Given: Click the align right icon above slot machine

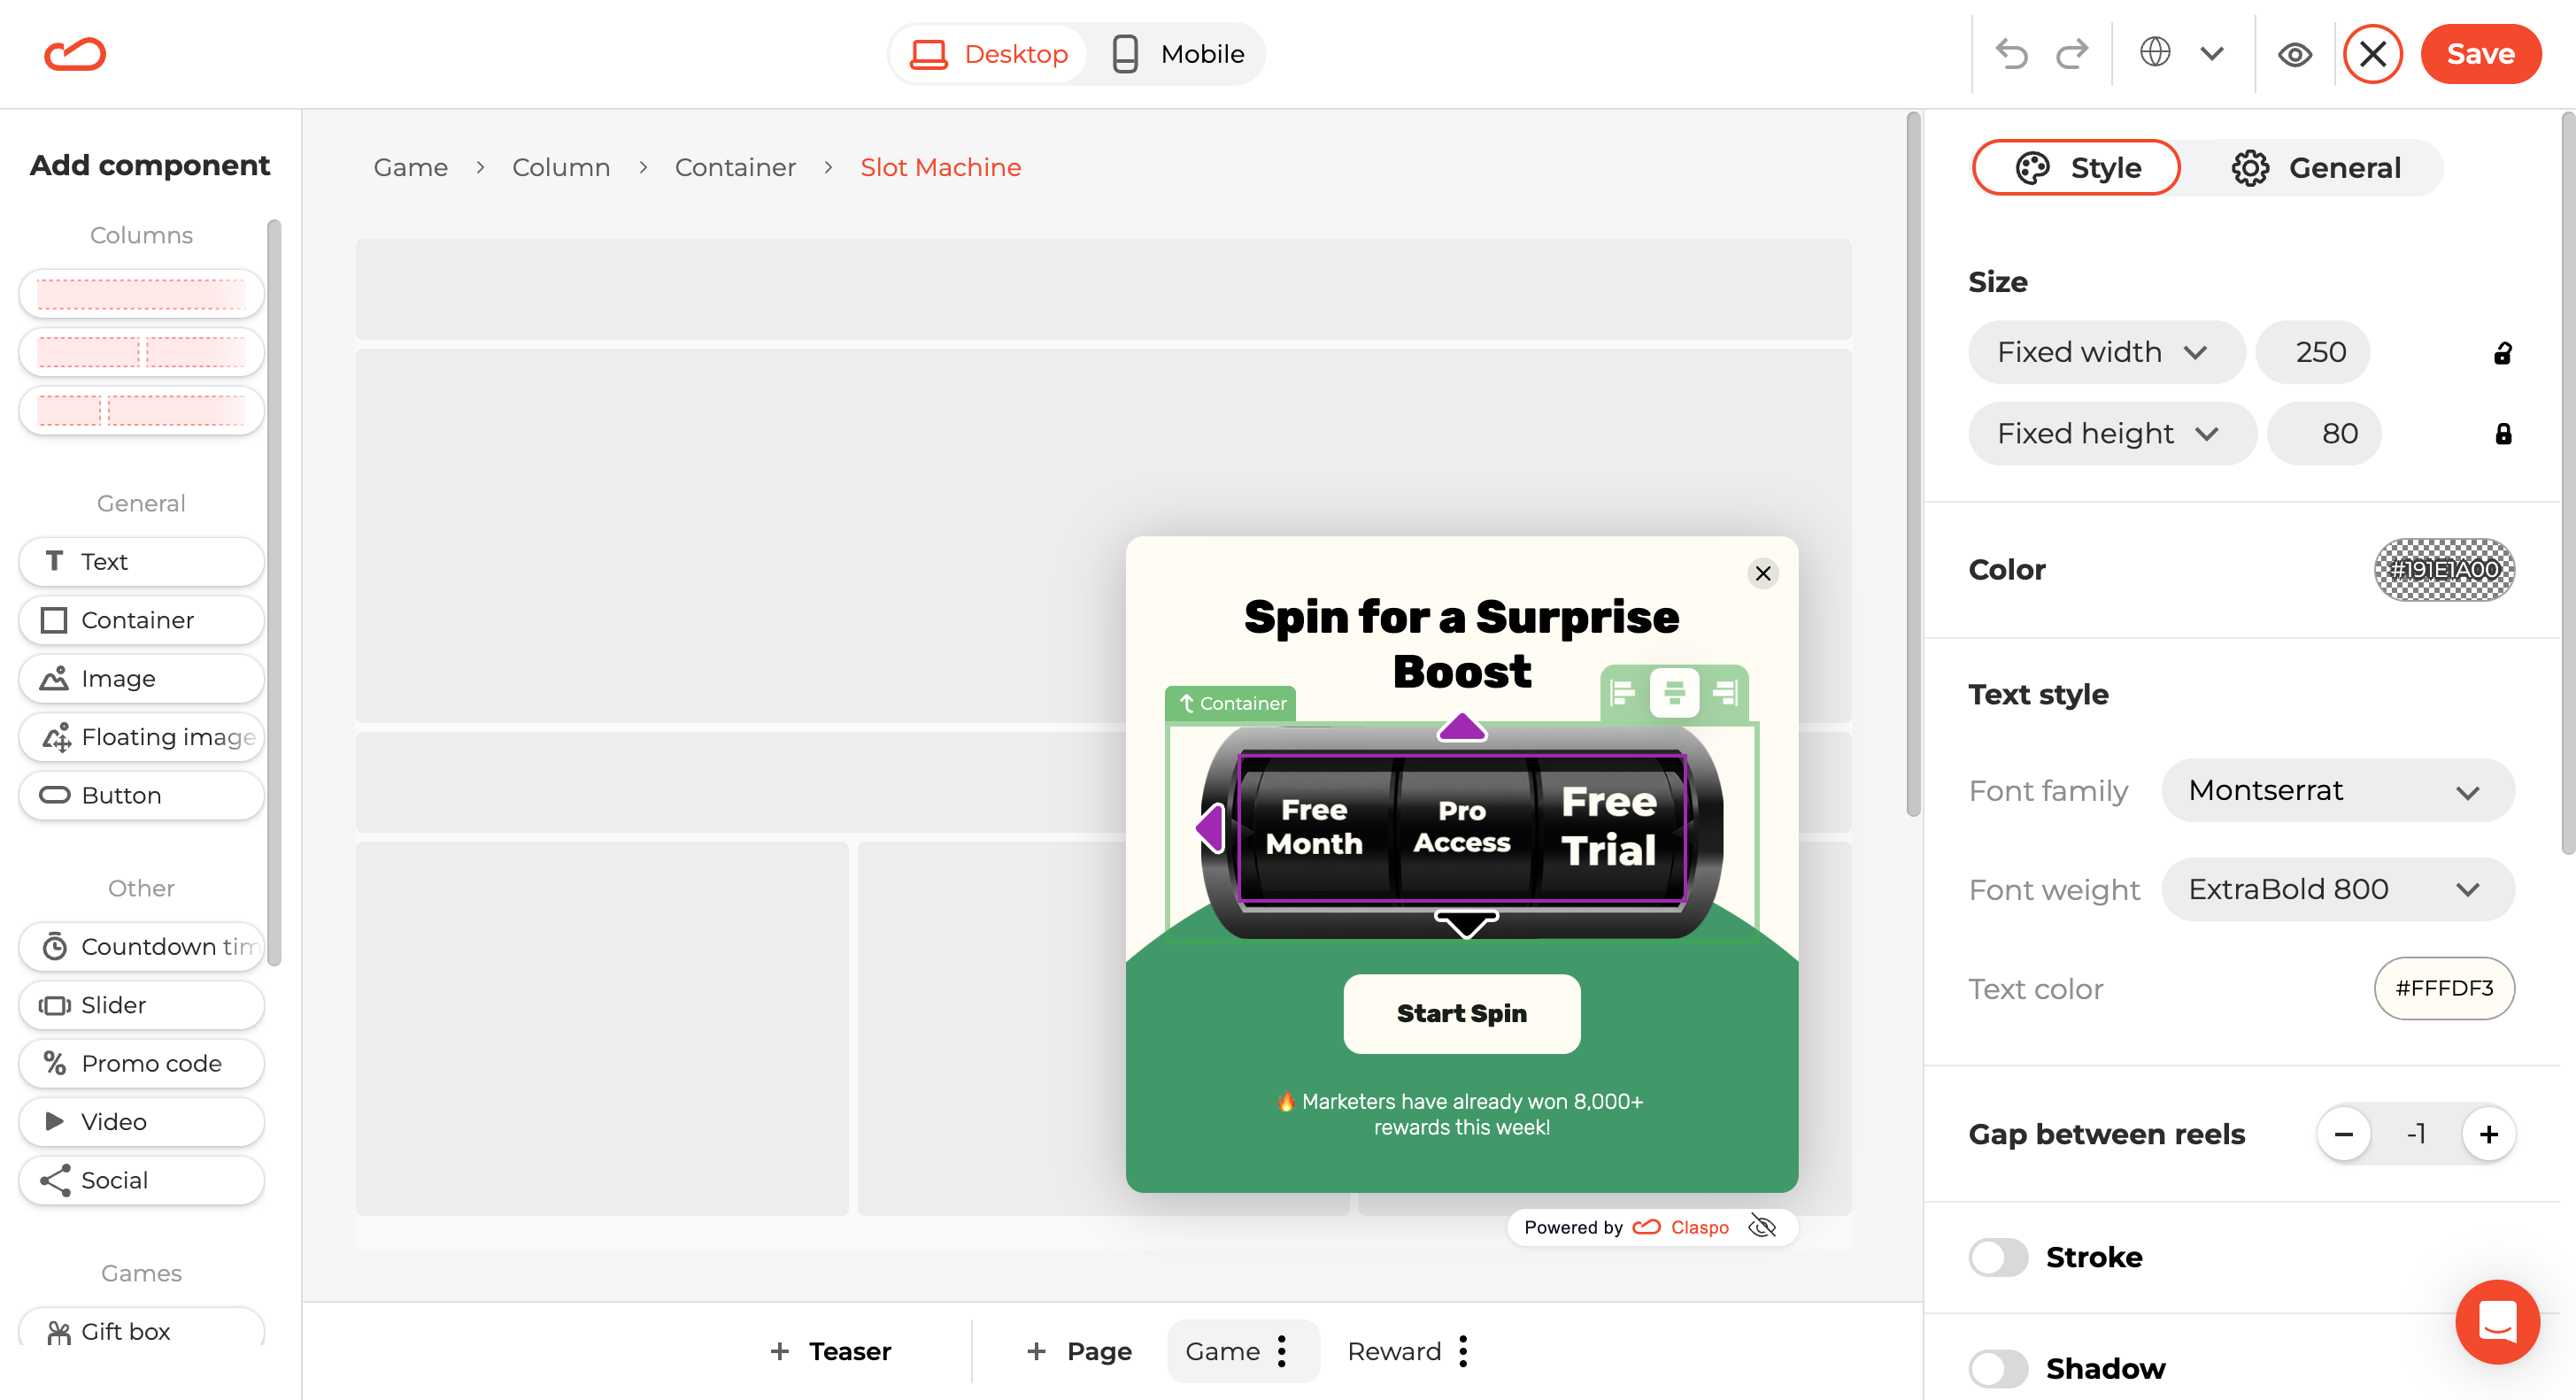Looking at the screenshot, I should point(1725,692).
